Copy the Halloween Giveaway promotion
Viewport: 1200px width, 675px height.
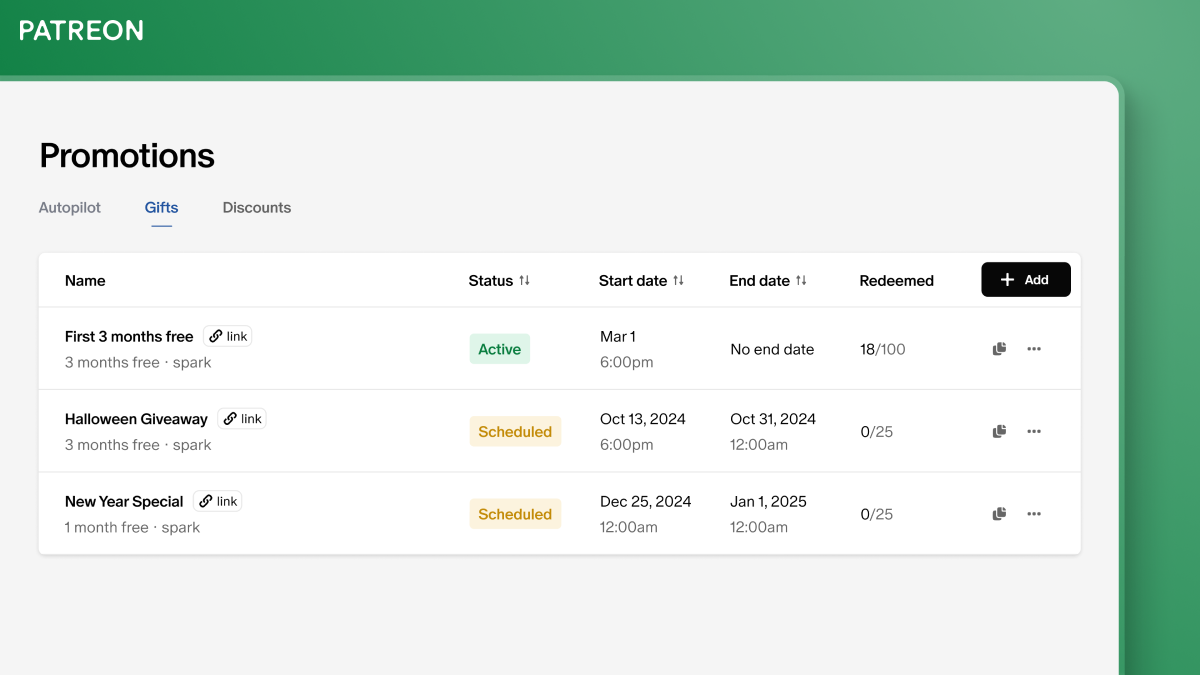point(999,431)
